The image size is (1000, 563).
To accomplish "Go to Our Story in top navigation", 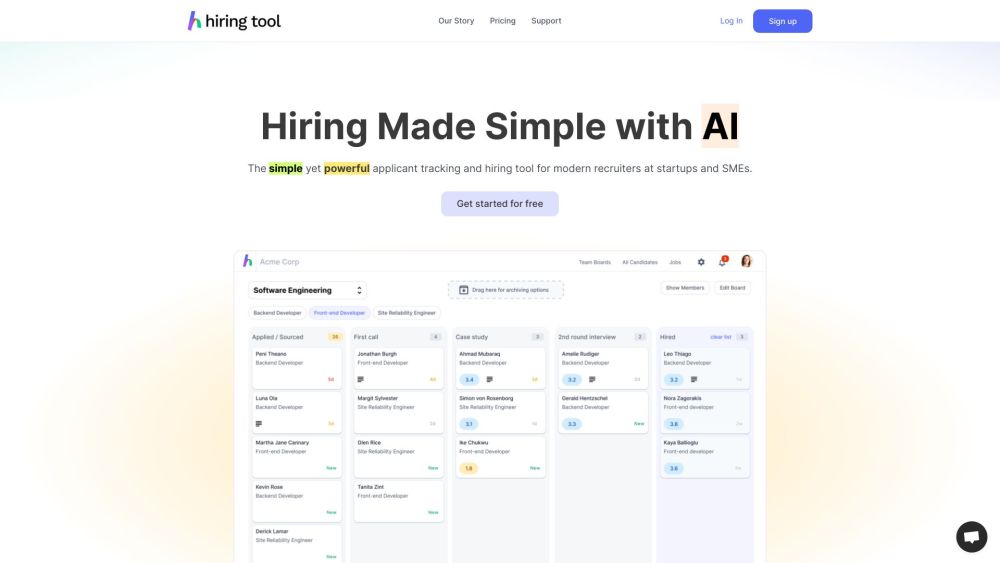I will point(456,21).
